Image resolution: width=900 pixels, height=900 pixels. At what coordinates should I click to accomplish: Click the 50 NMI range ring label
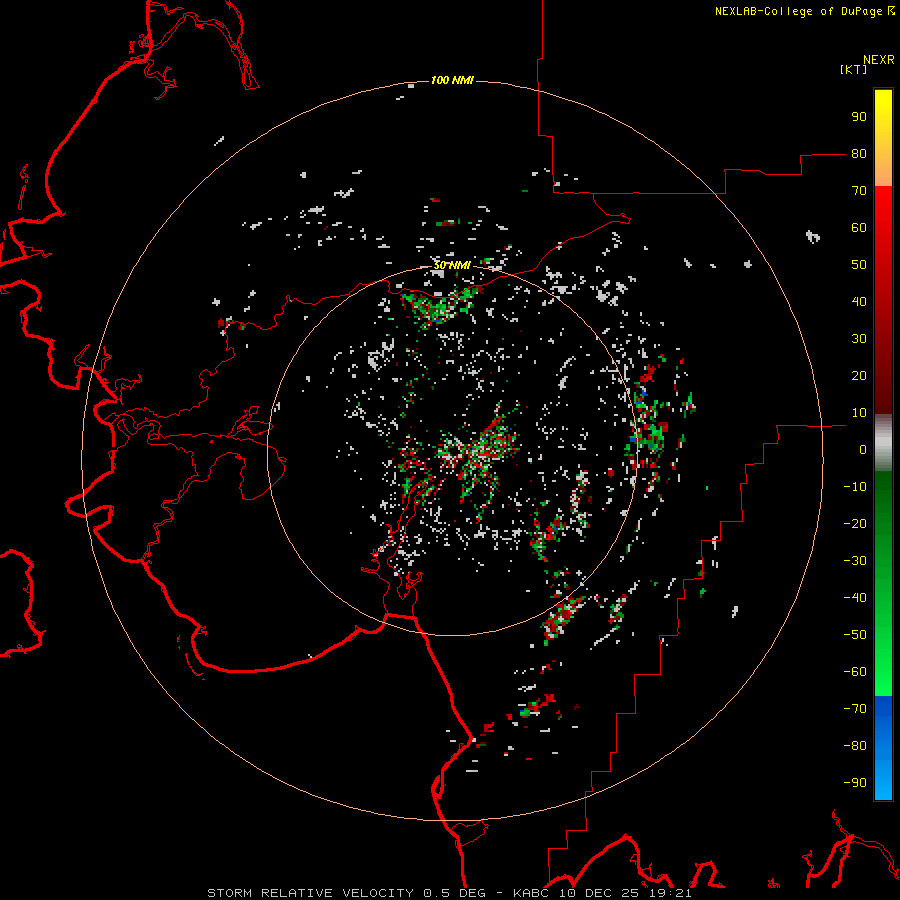(x=452, y=265)
